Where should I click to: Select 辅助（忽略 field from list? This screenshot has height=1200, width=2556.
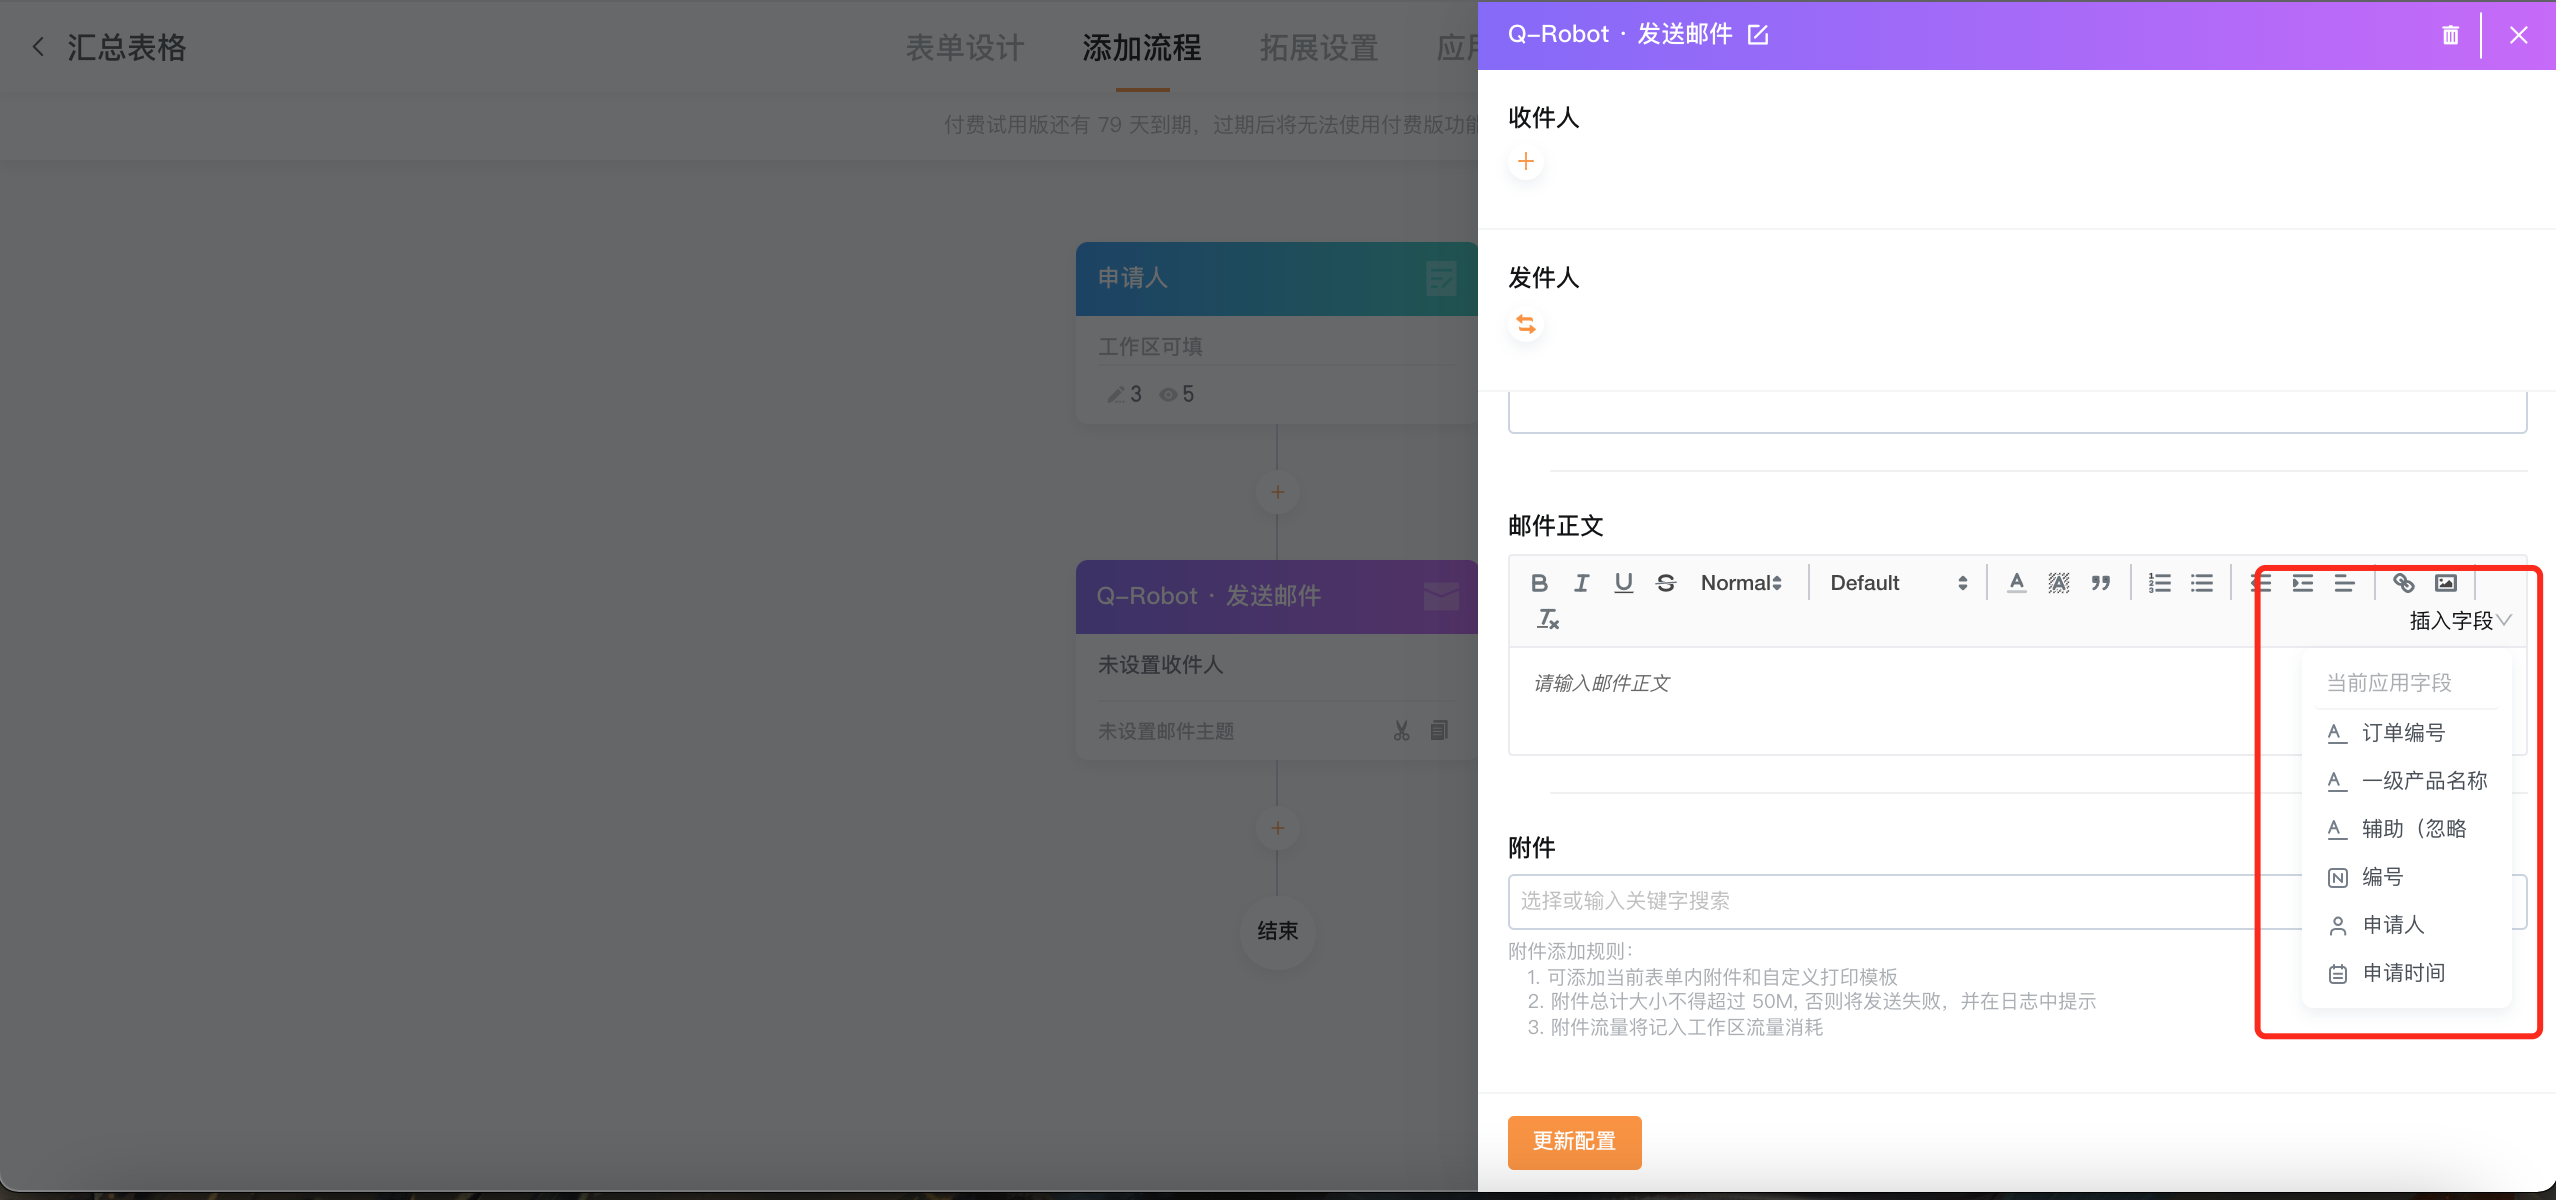(2406, 829)
